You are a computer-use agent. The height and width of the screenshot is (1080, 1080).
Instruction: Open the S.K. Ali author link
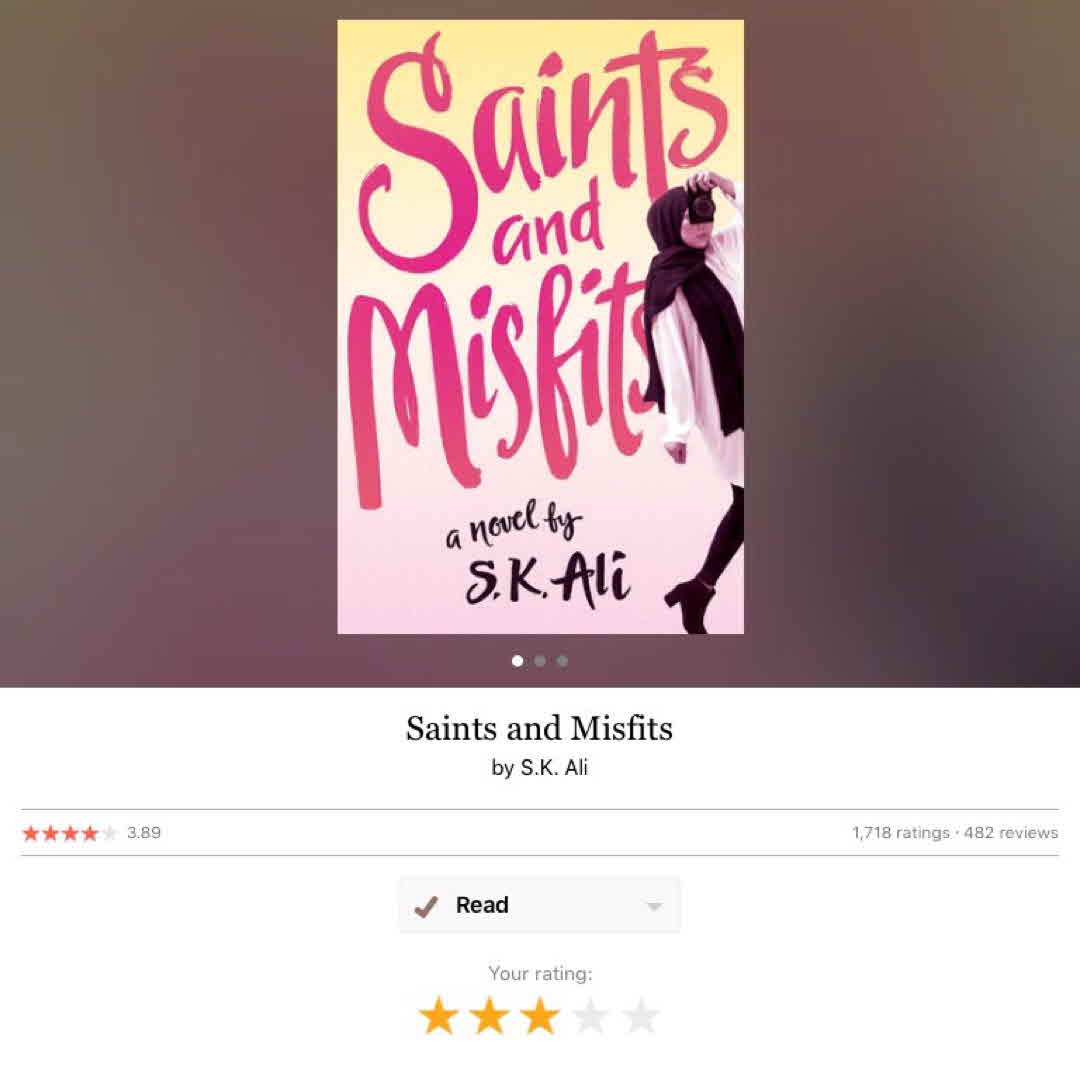(x=554, y=767)
